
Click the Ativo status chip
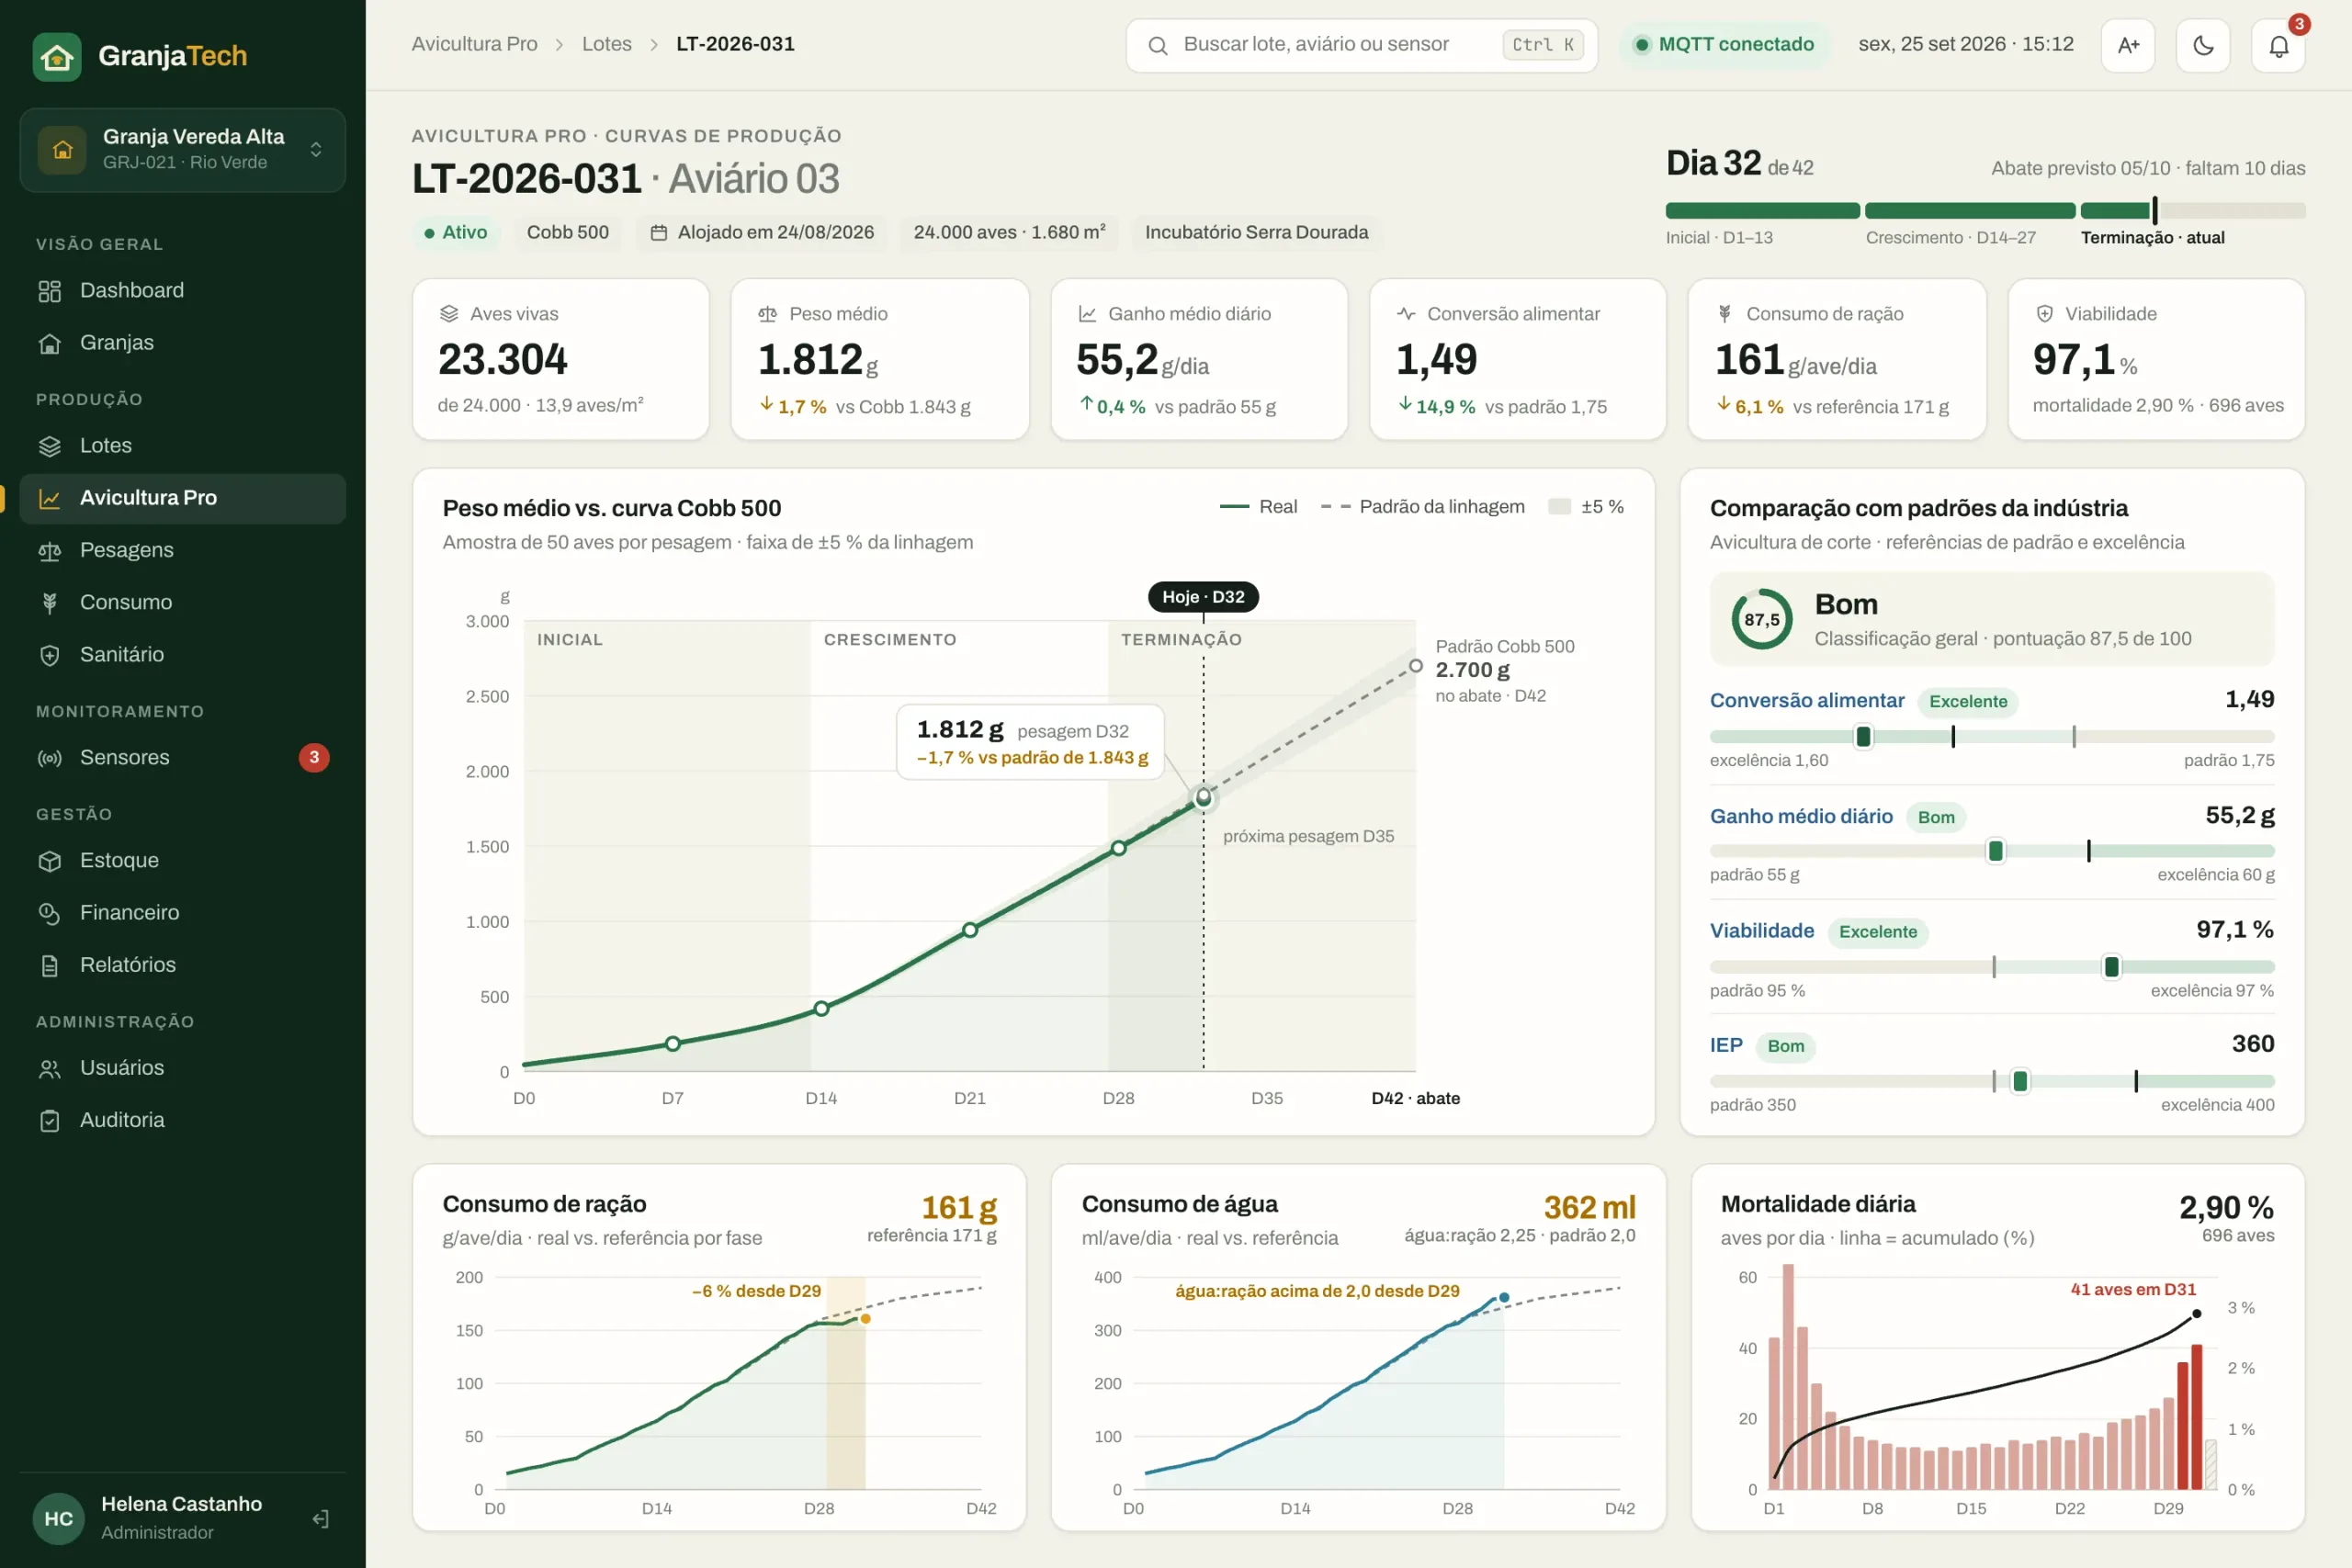click(x=456, y=233)
